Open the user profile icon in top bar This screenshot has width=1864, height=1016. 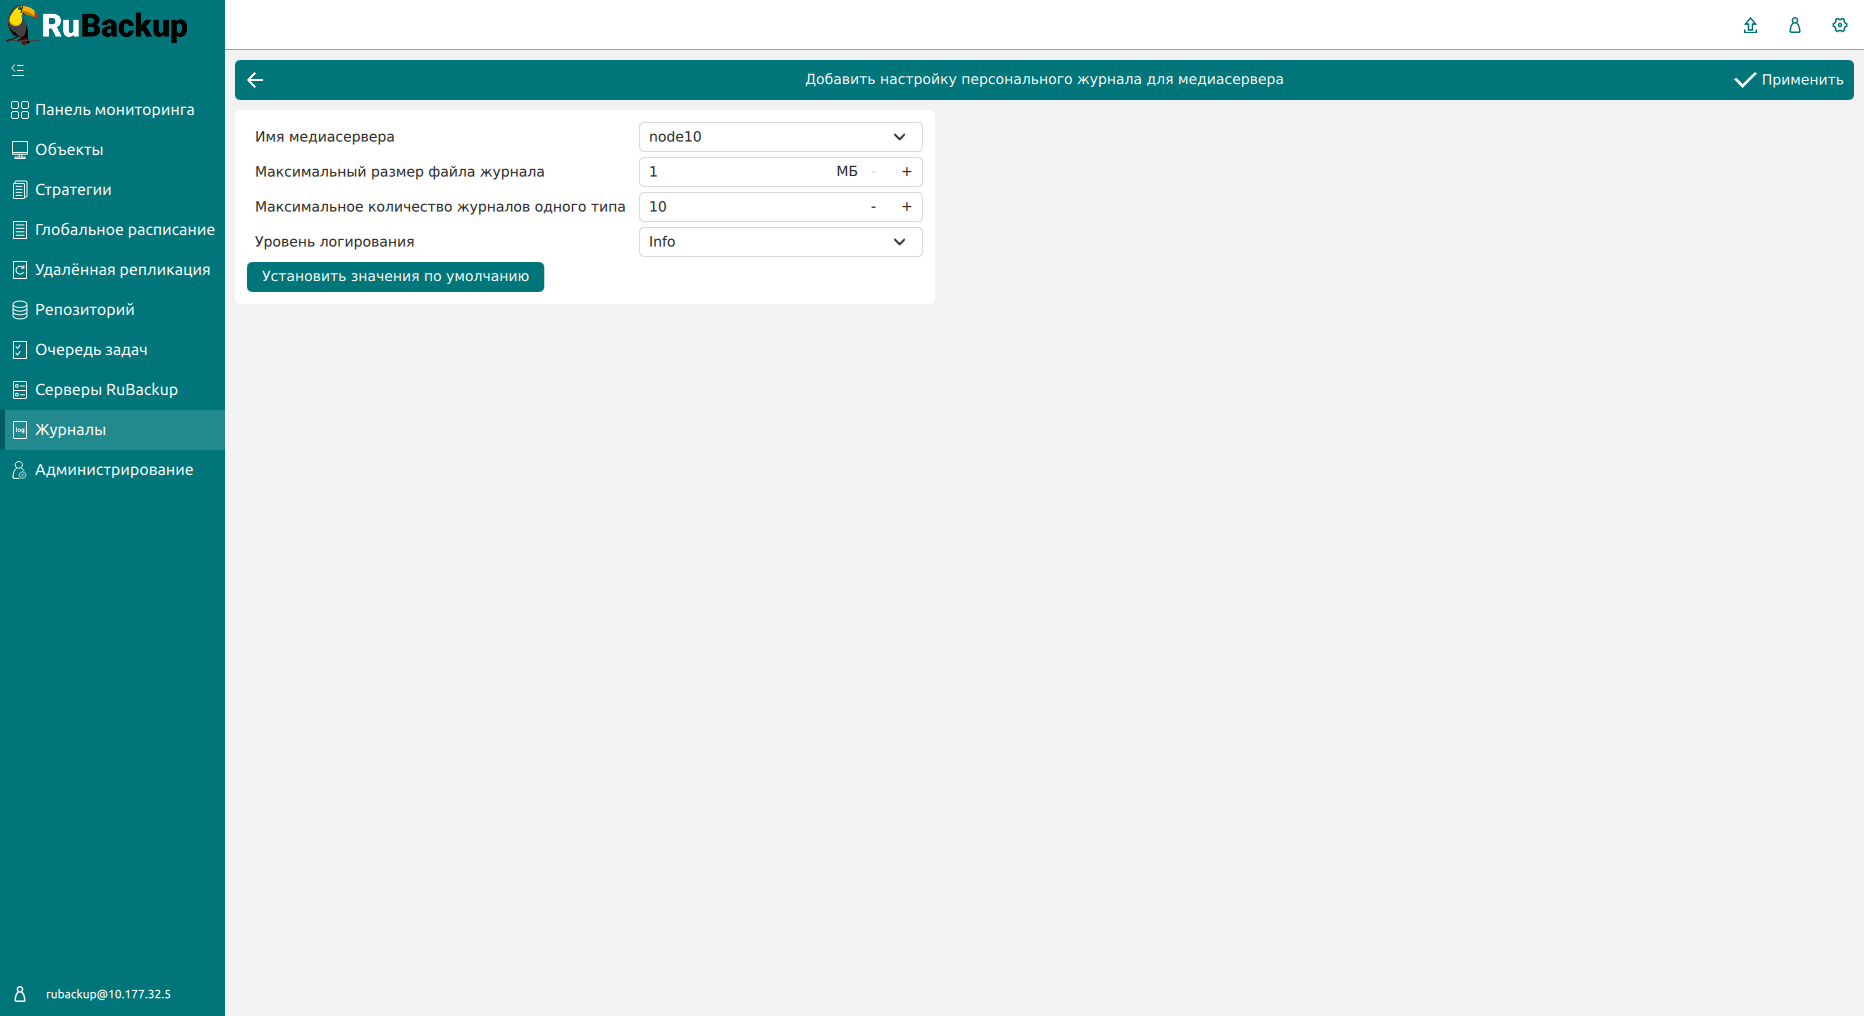coord(1795,25)
